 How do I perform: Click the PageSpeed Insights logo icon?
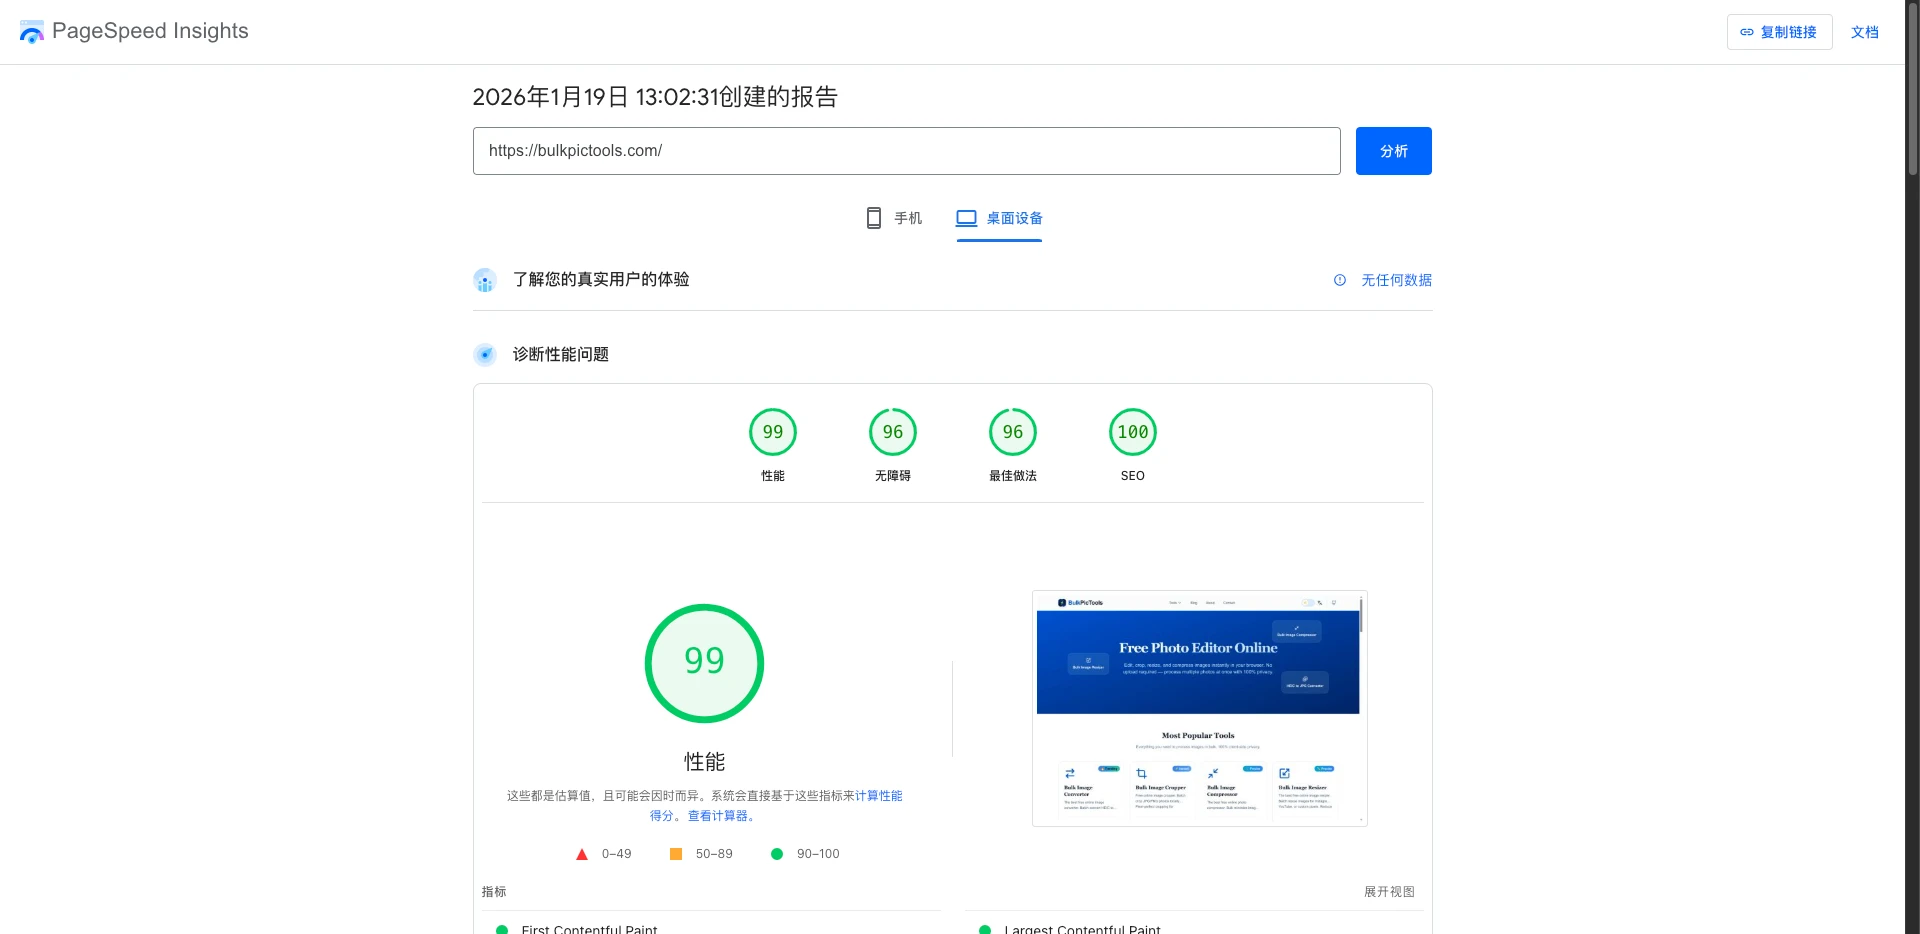coord(31,31)
